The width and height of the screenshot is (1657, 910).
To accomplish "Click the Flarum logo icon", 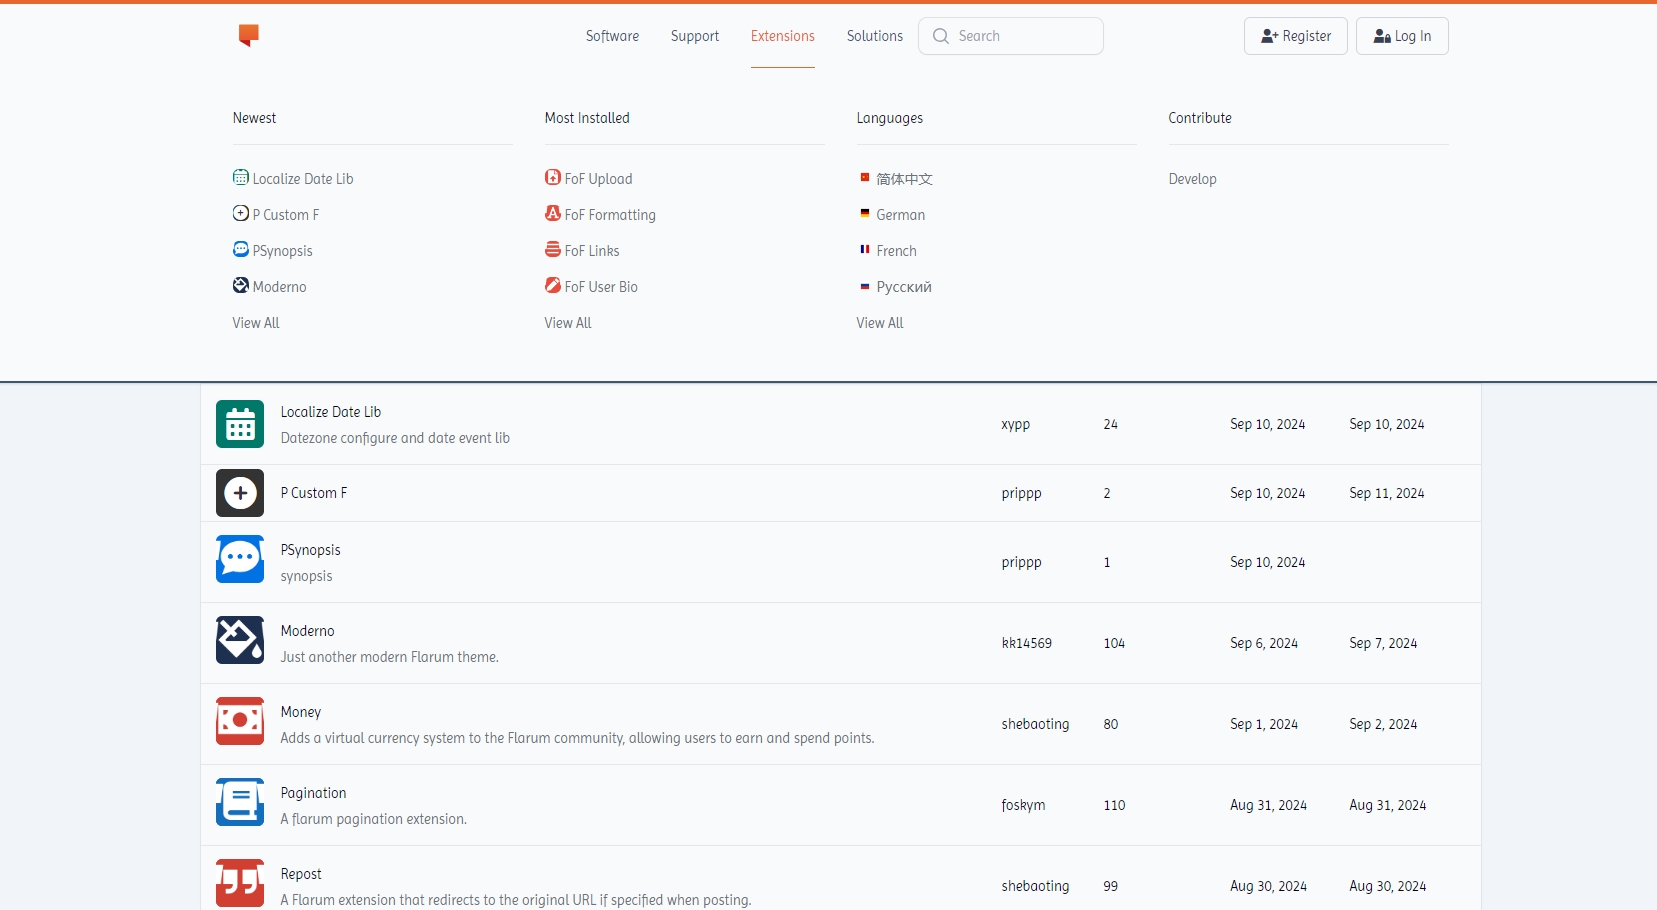I will (x=249, y=36).
